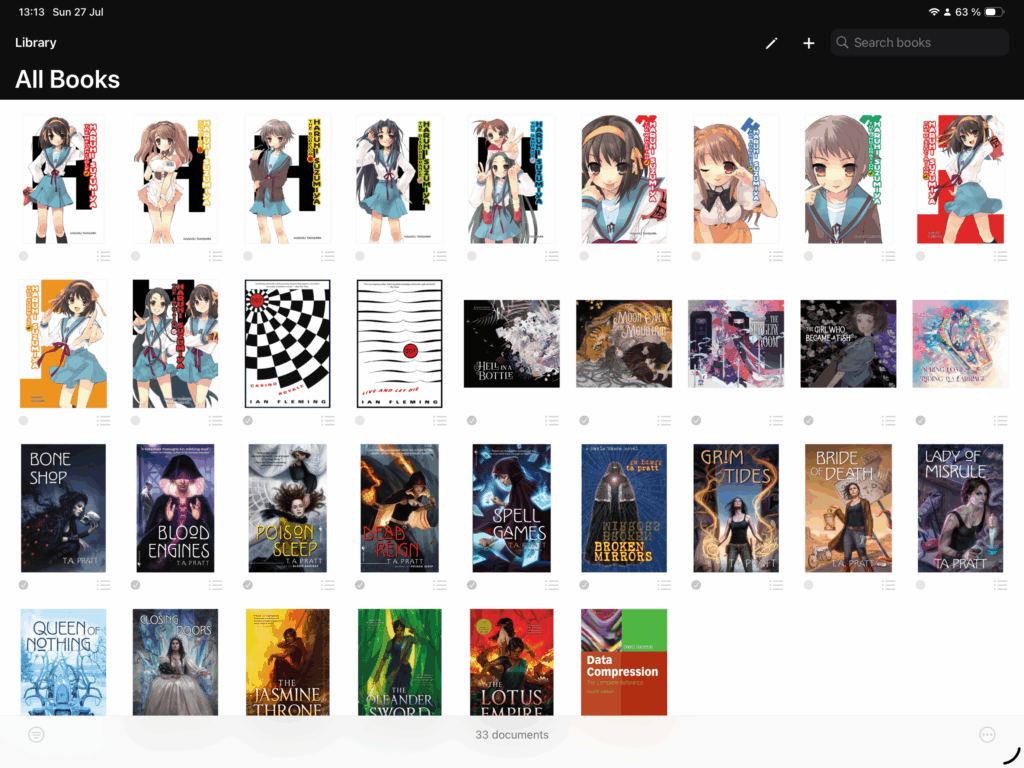
Task: Open the Poison Sleep book cover
Action: pos(287,508)
